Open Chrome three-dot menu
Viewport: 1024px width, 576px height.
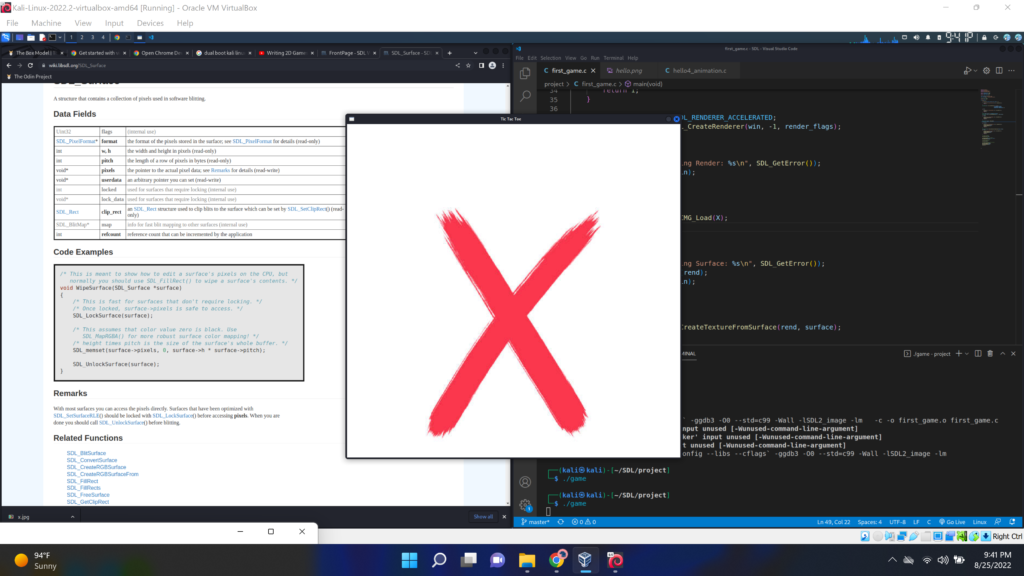(x=503, y=65)
